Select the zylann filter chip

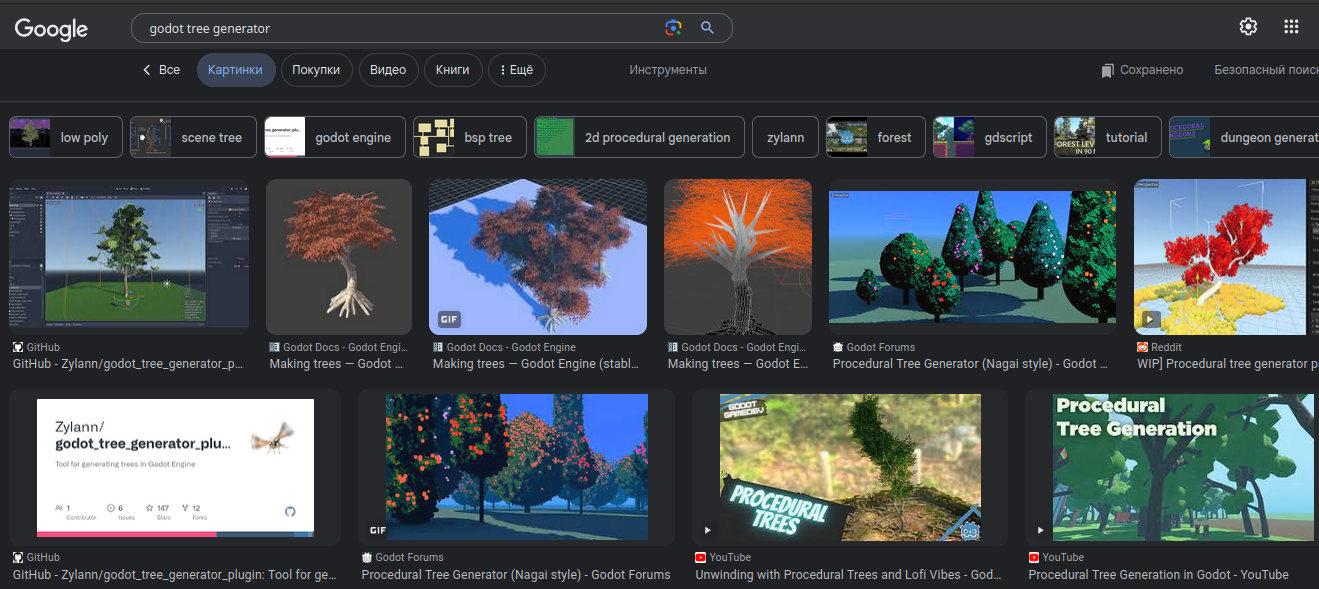pos(785,137)
